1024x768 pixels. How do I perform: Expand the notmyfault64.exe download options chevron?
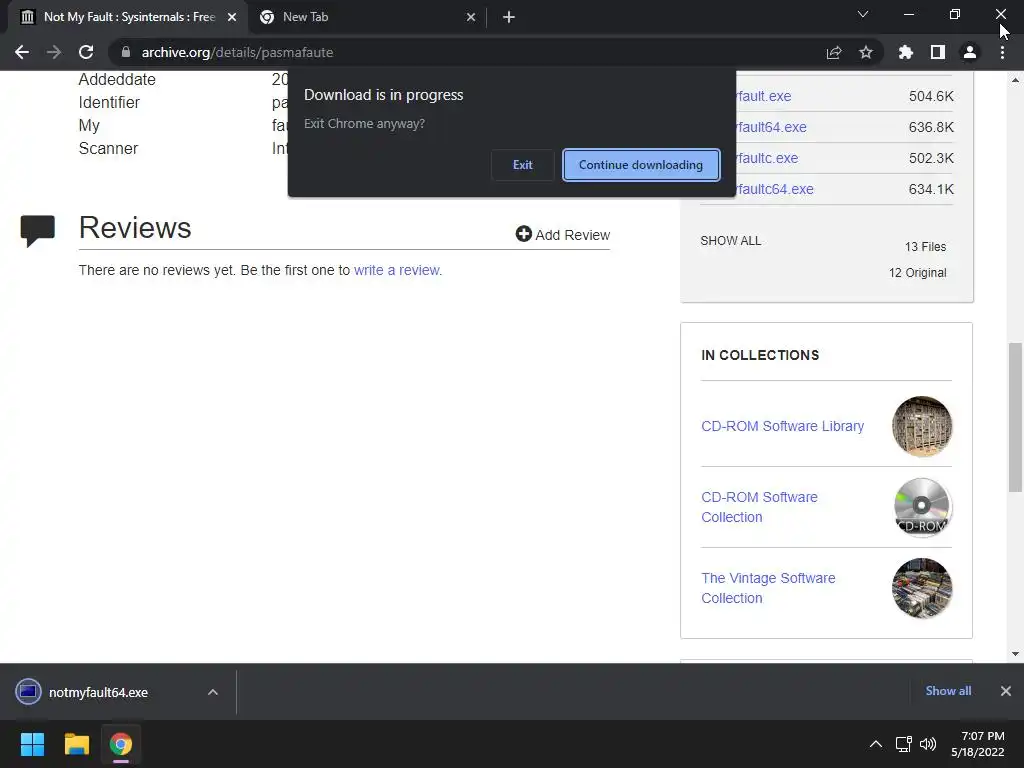coord(213,692)
